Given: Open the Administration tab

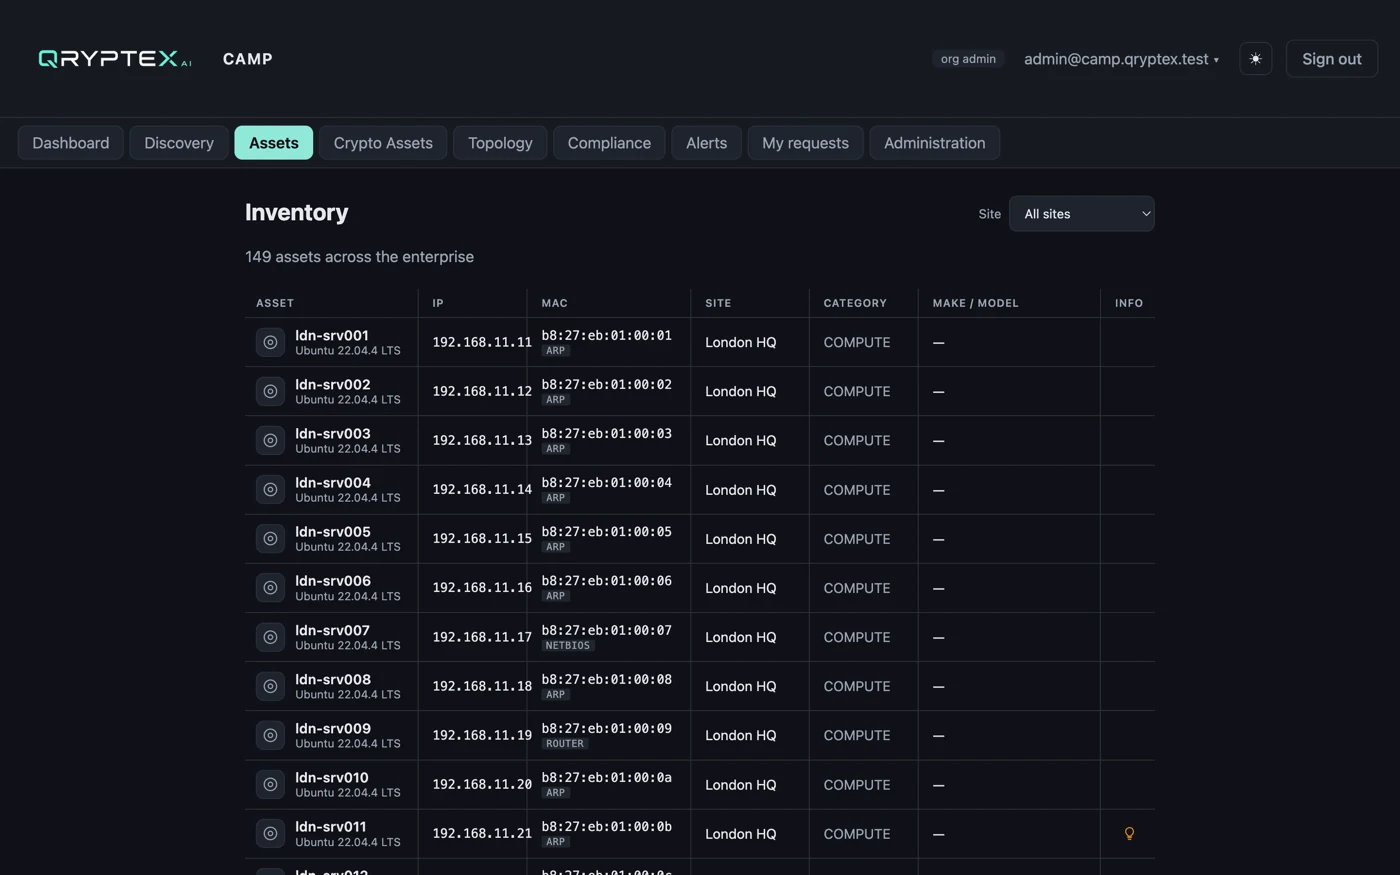Looking at the screenshot, I should (934, 143).
